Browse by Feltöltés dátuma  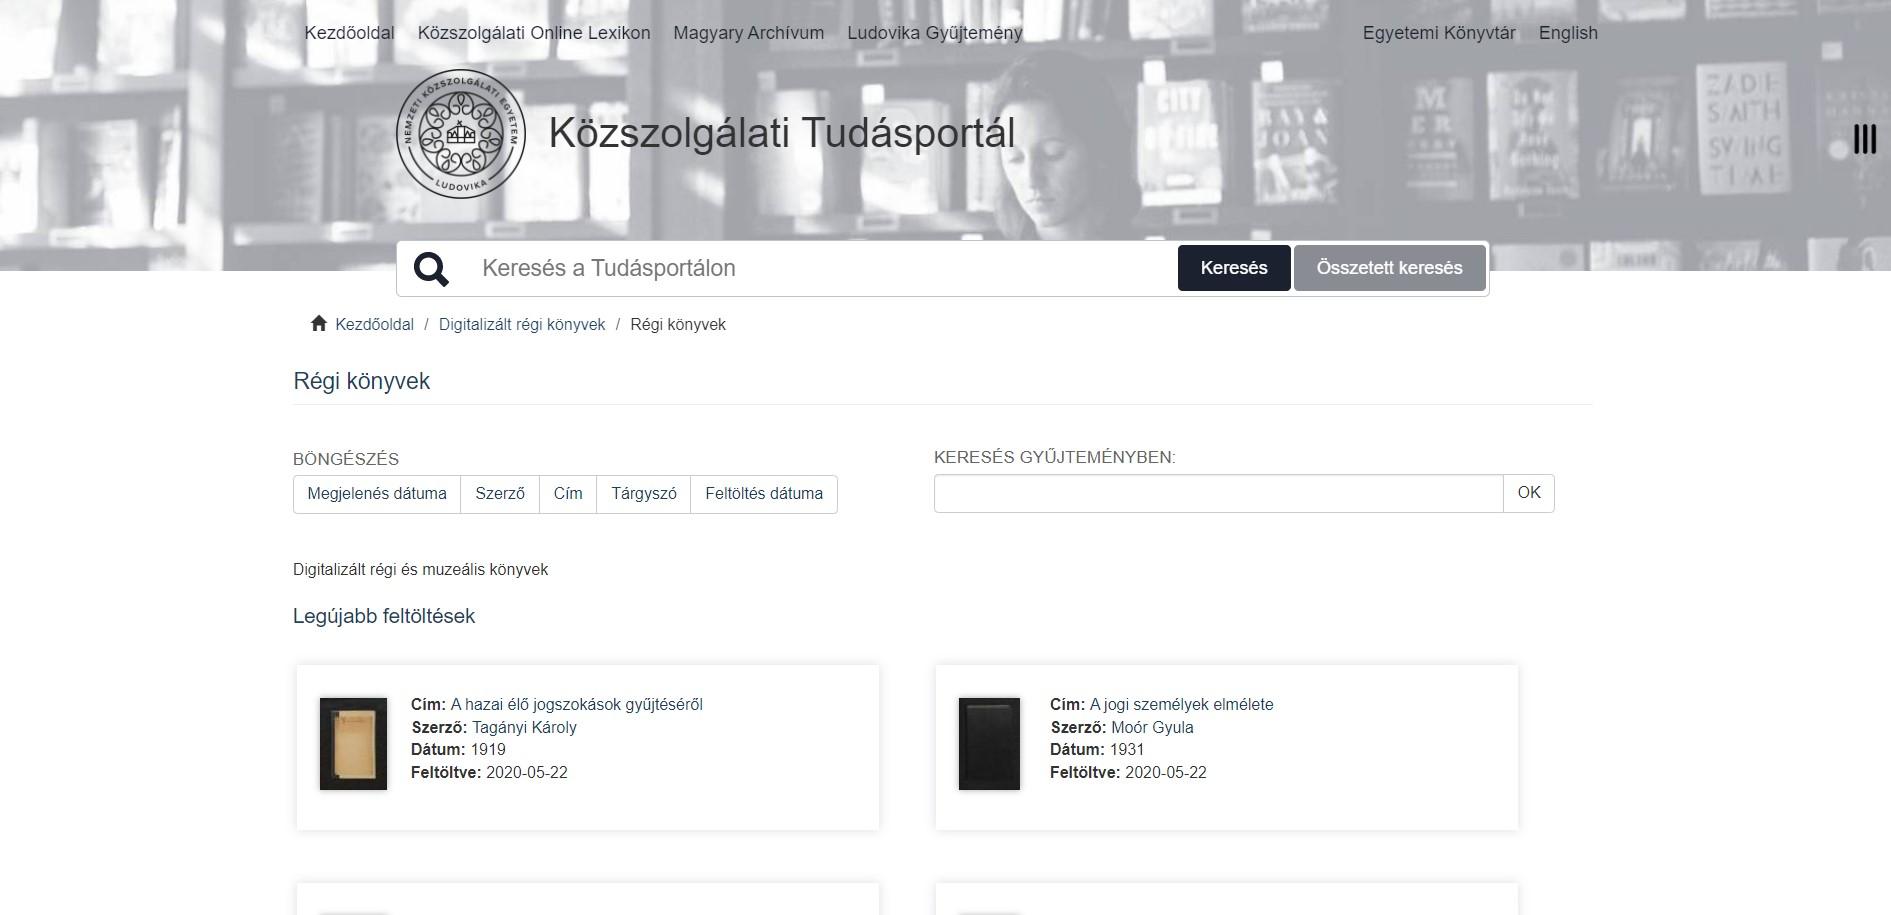pos(764,494)
